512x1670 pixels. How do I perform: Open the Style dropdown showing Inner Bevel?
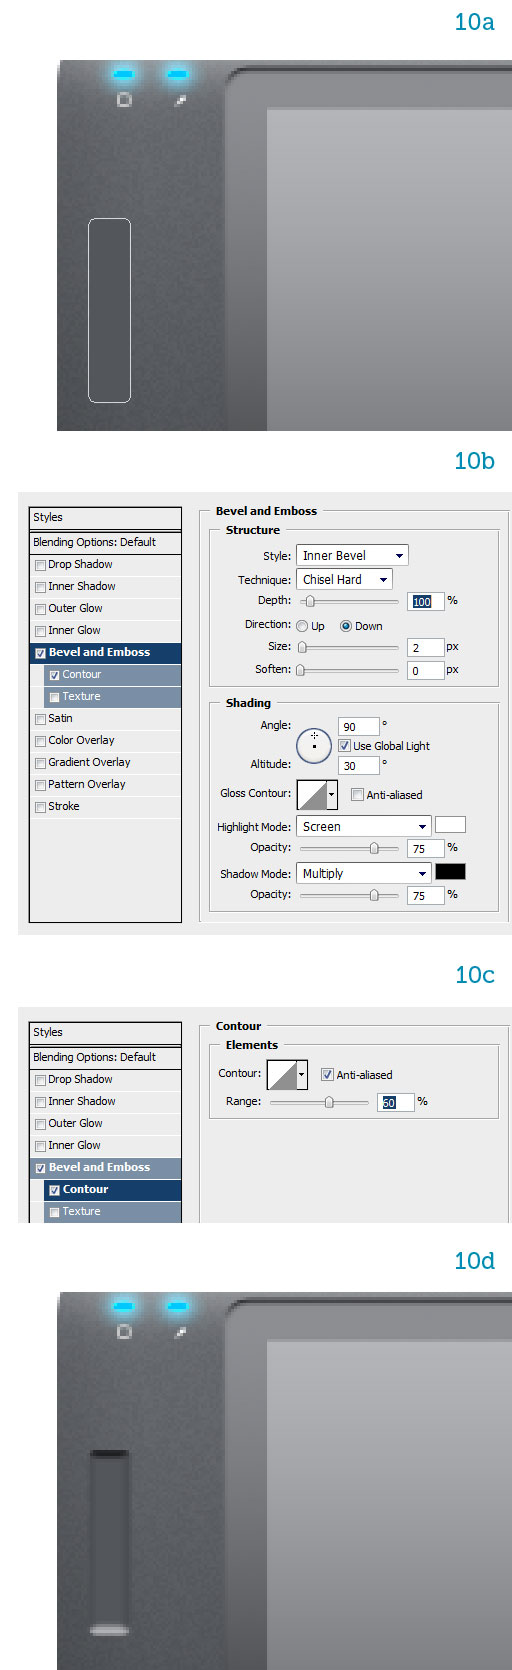pyautogui.click(x=352, y=555)
